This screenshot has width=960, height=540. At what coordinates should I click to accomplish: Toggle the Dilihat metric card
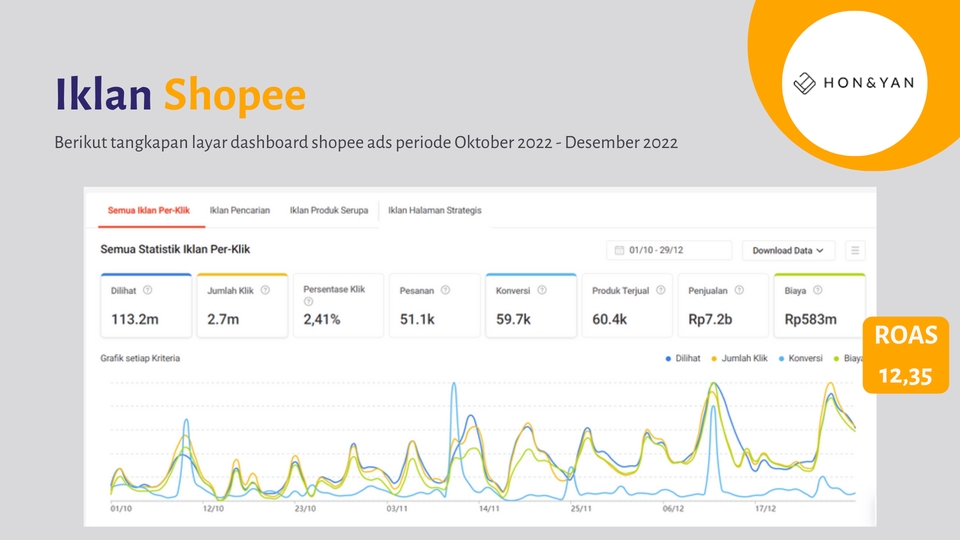(146, 306)
